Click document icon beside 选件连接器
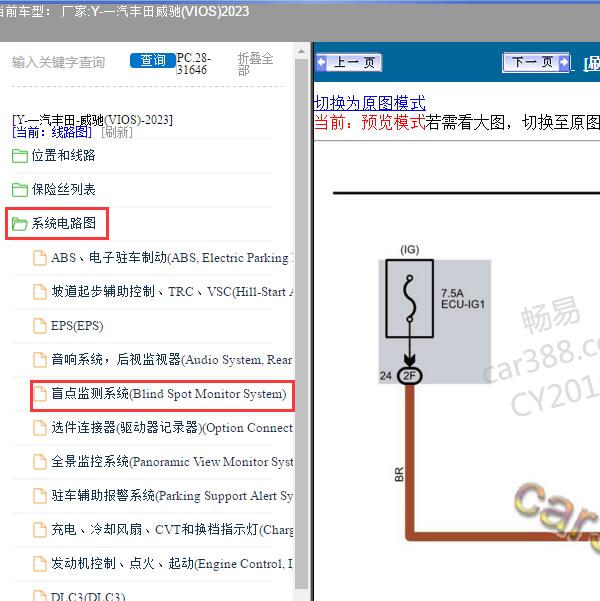This screenshot has height=601, width=600. (40, 428)
